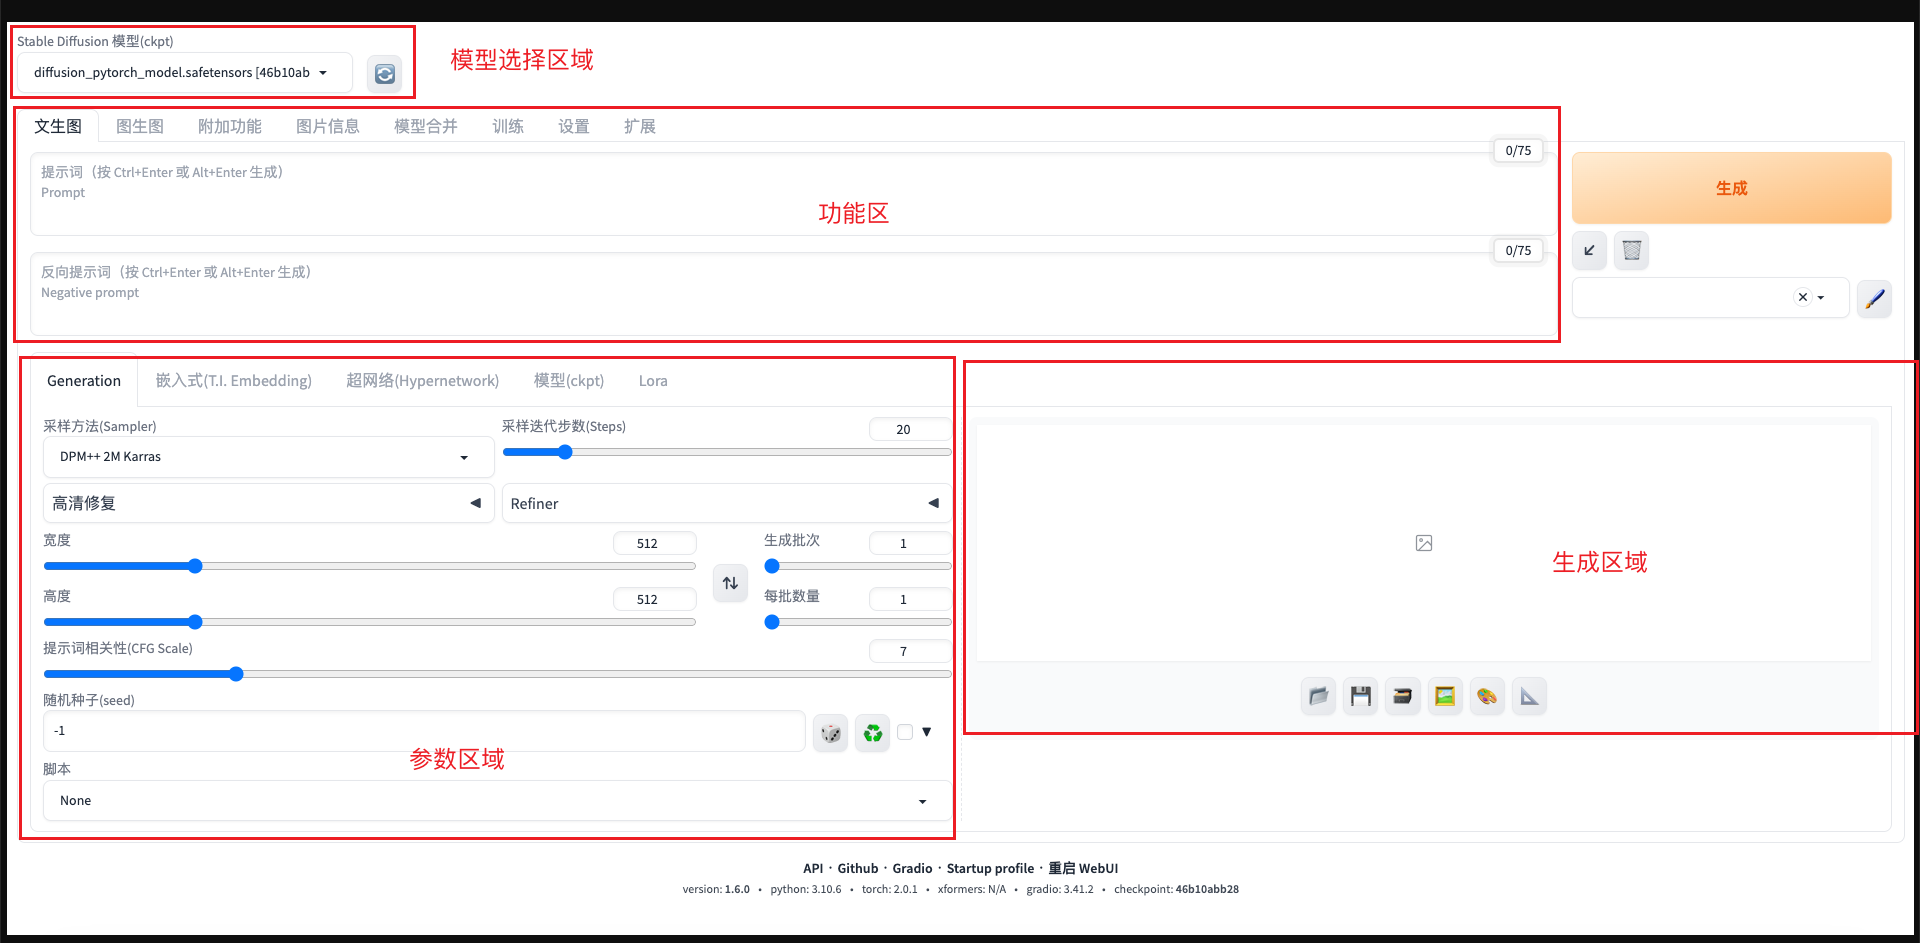Open the 模型合并 tab

426,126
